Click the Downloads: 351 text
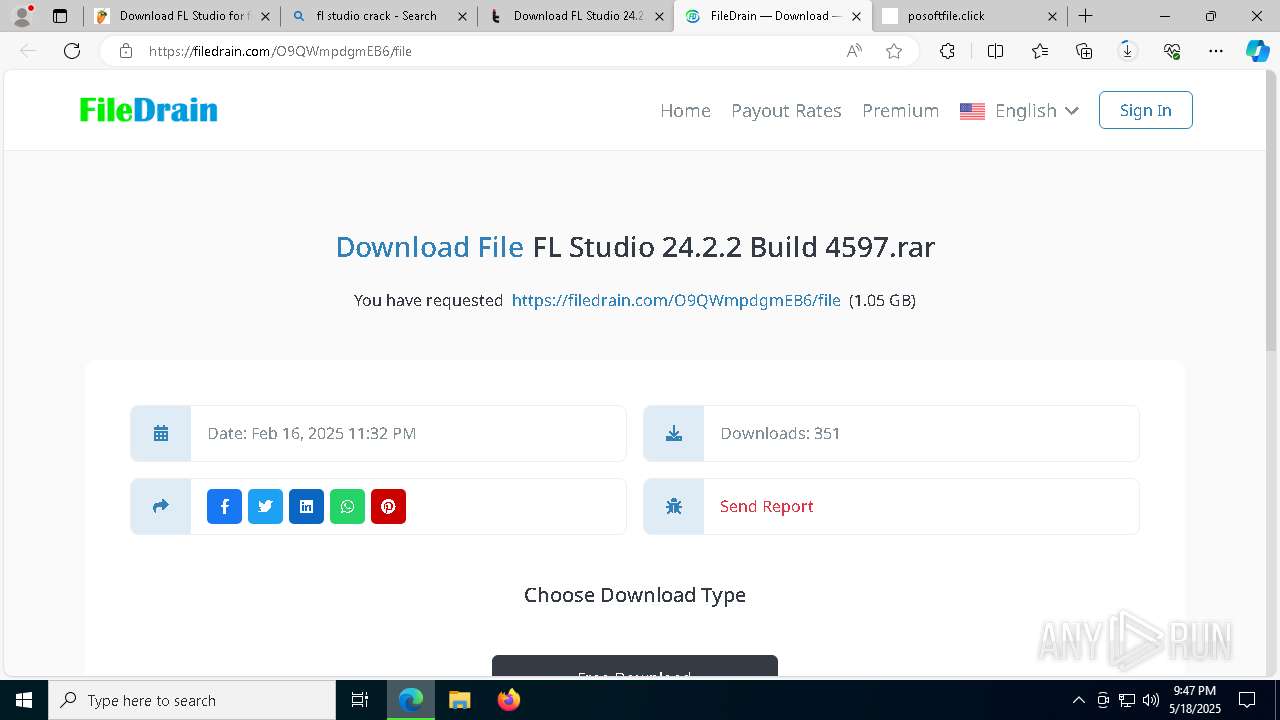Image resolution: width=1280 pixels, height=720 pixels. coord(780,433)
